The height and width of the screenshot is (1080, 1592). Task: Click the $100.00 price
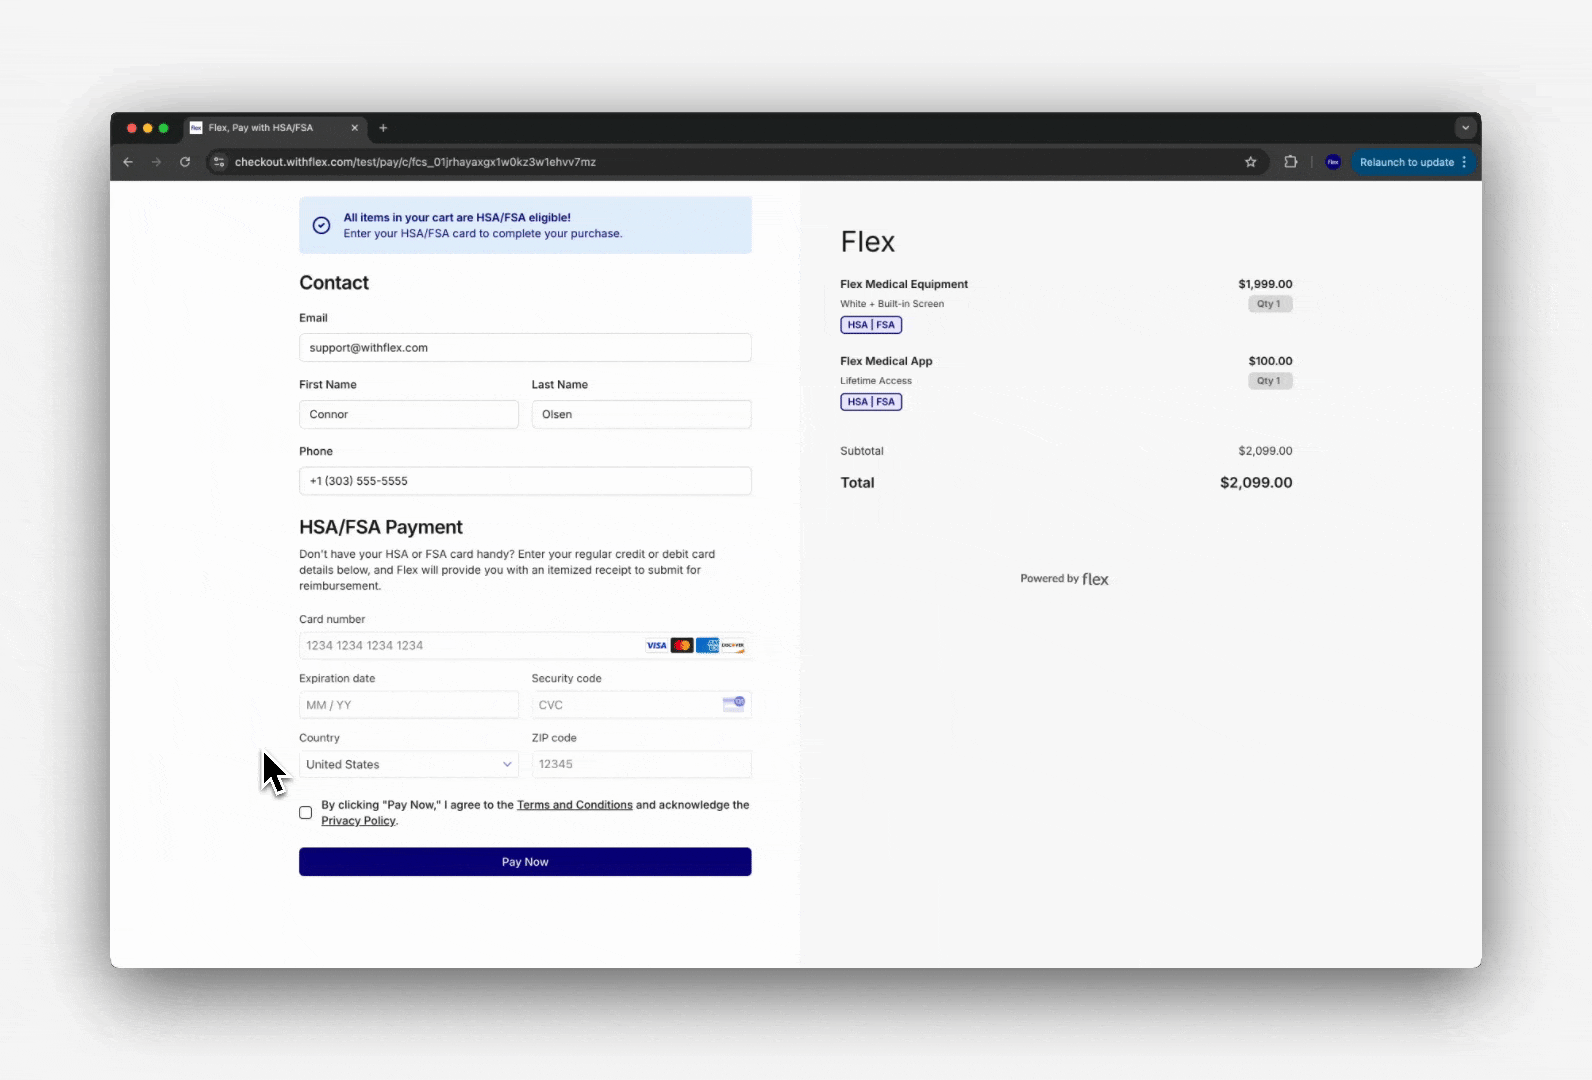[x=1270, y=361]
